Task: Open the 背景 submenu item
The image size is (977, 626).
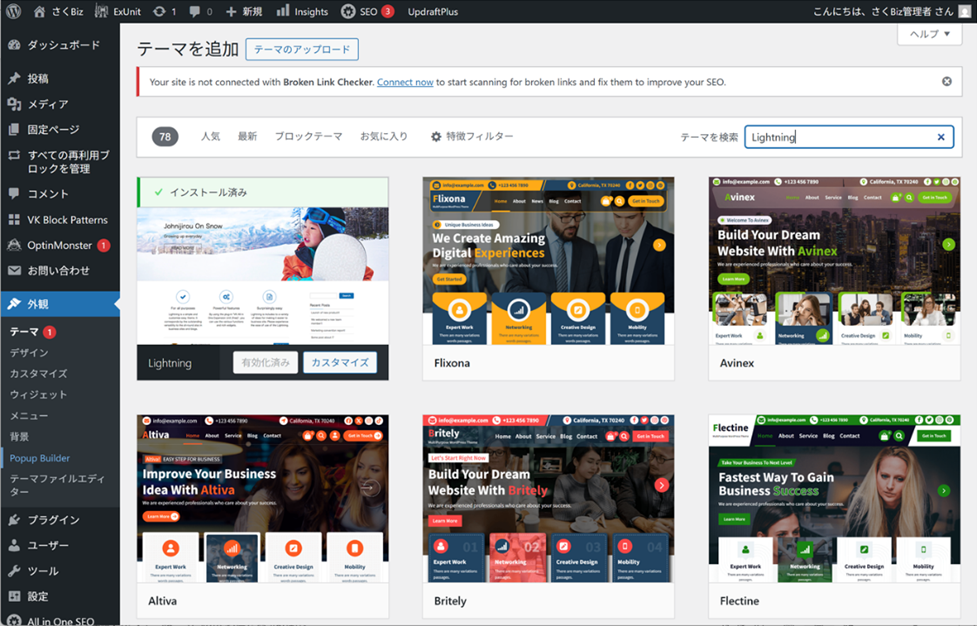Action: [19, 437]
